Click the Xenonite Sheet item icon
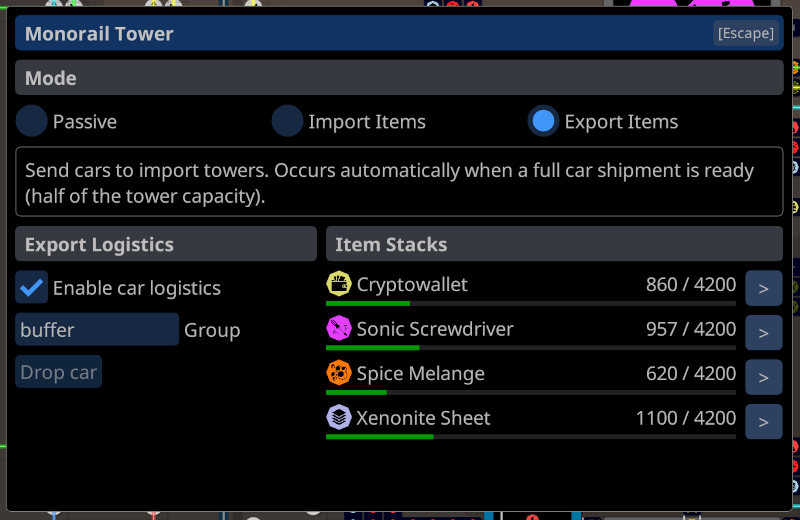Image resolution: width=800 pixels, height=520 pixels. click(339, 417)
